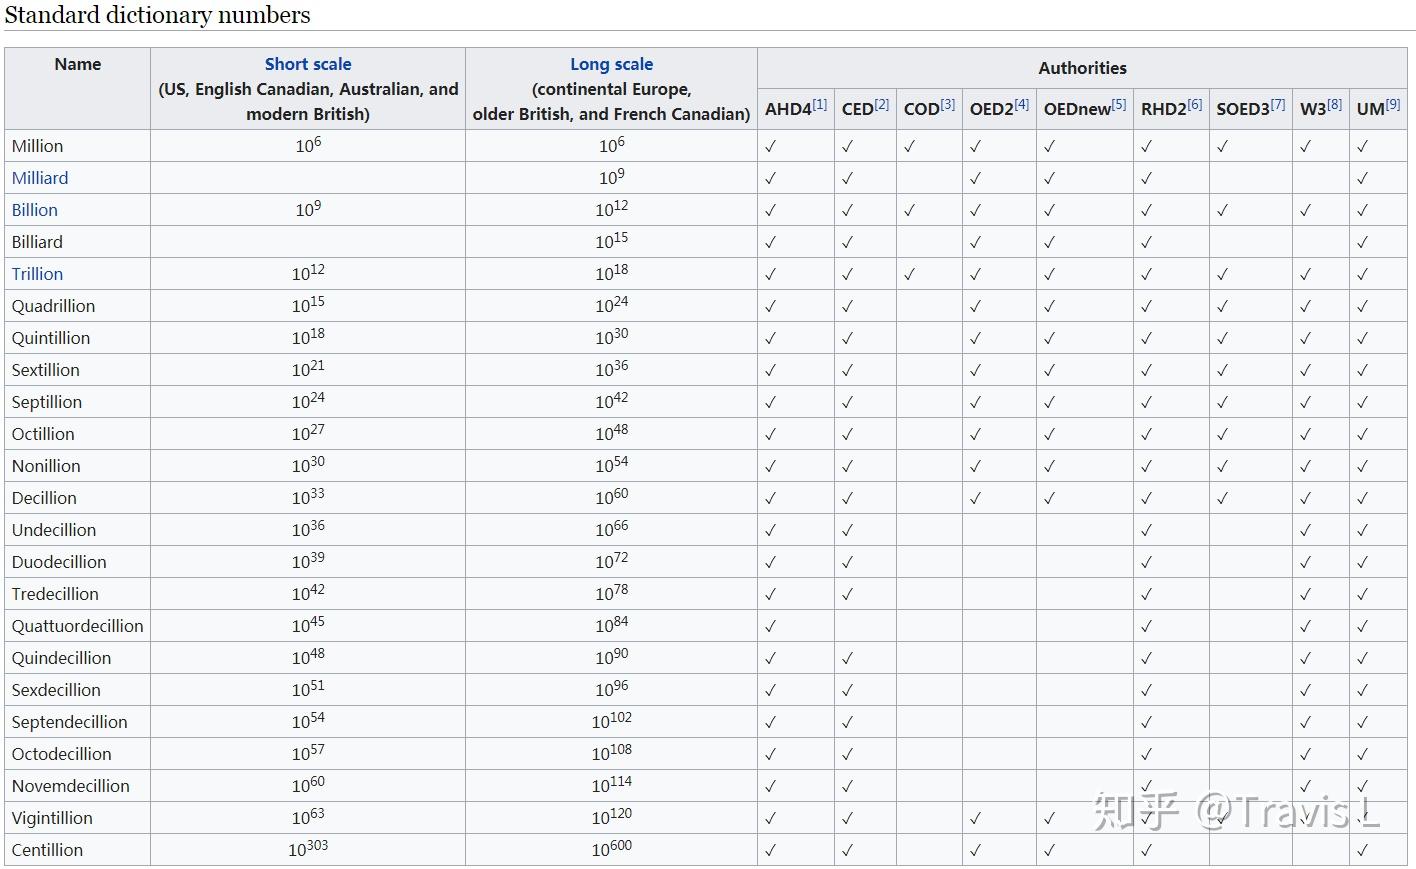Open footnote [3] next to COD
The width and height of the screenshot is (1416, 869).
point(947,104)
